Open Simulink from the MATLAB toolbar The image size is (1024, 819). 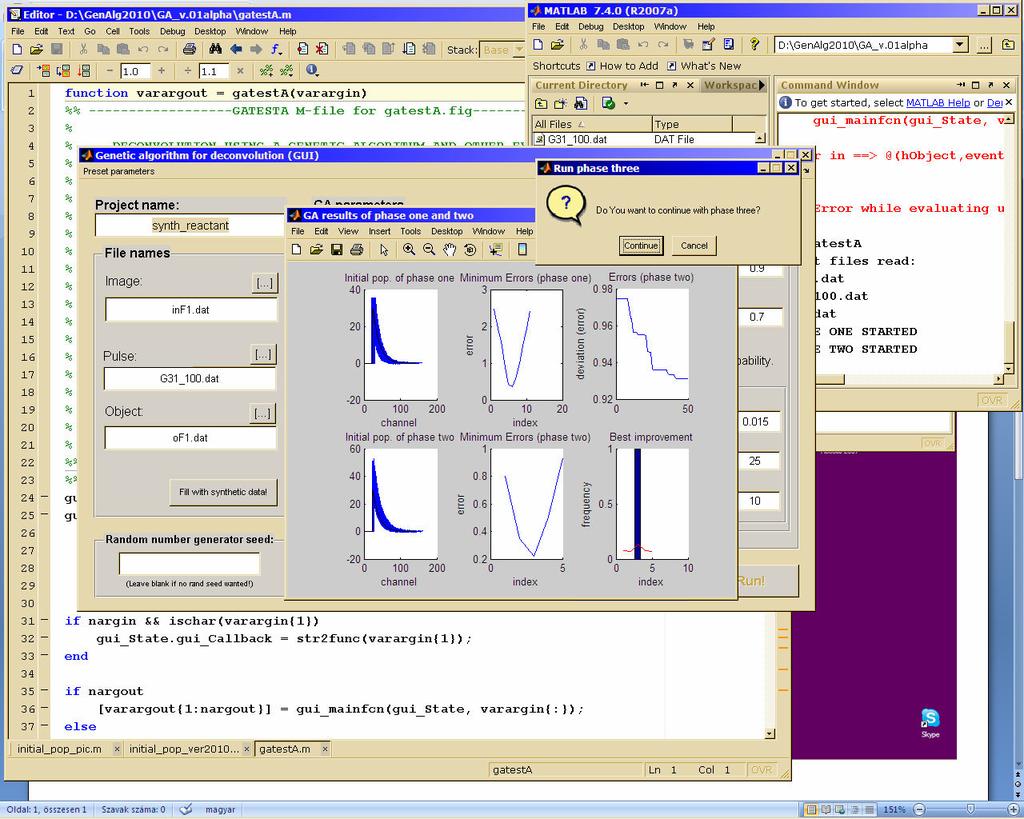coord(688,44)
